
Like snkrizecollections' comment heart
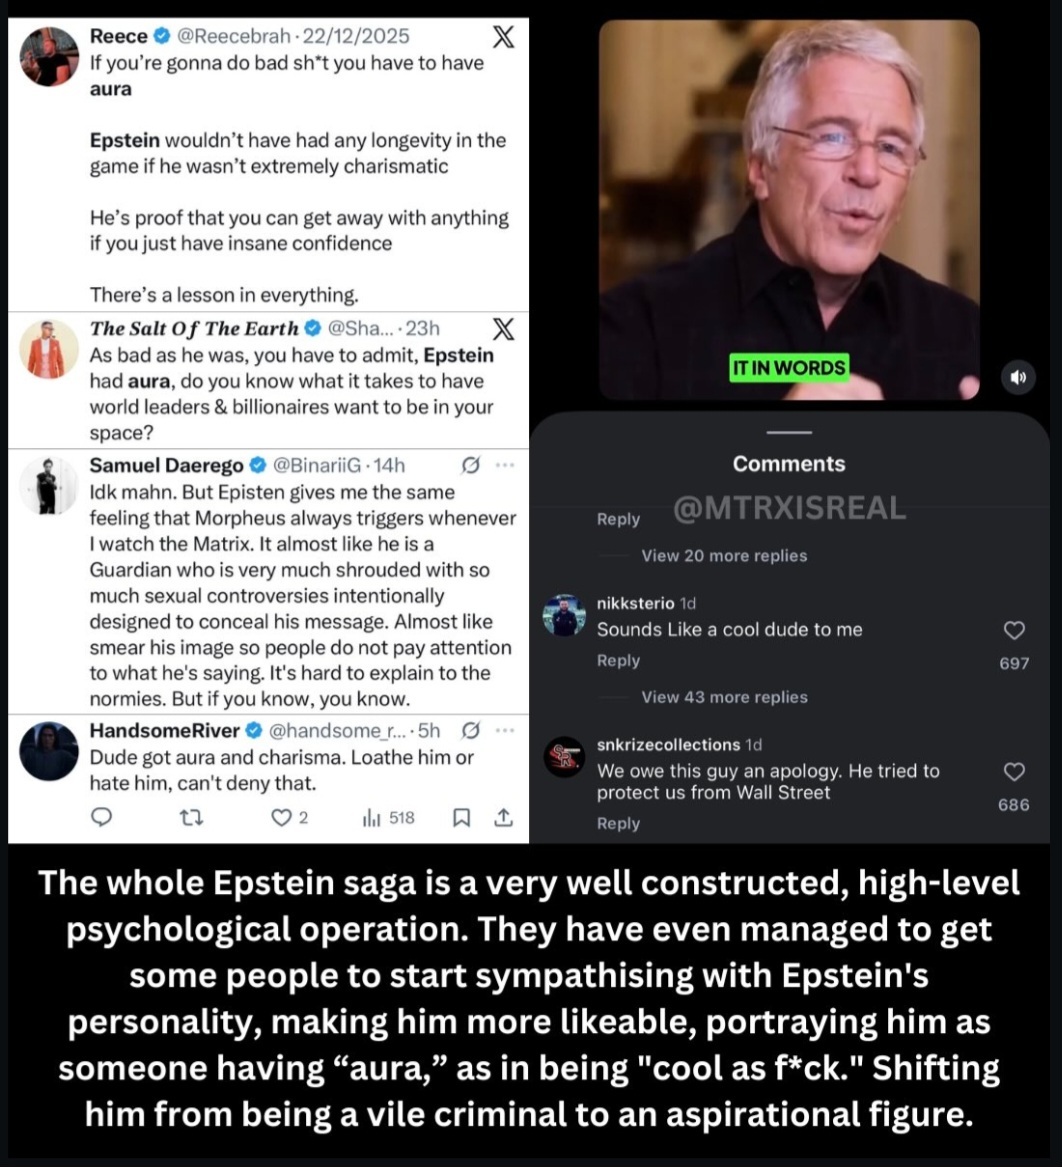1014,772
